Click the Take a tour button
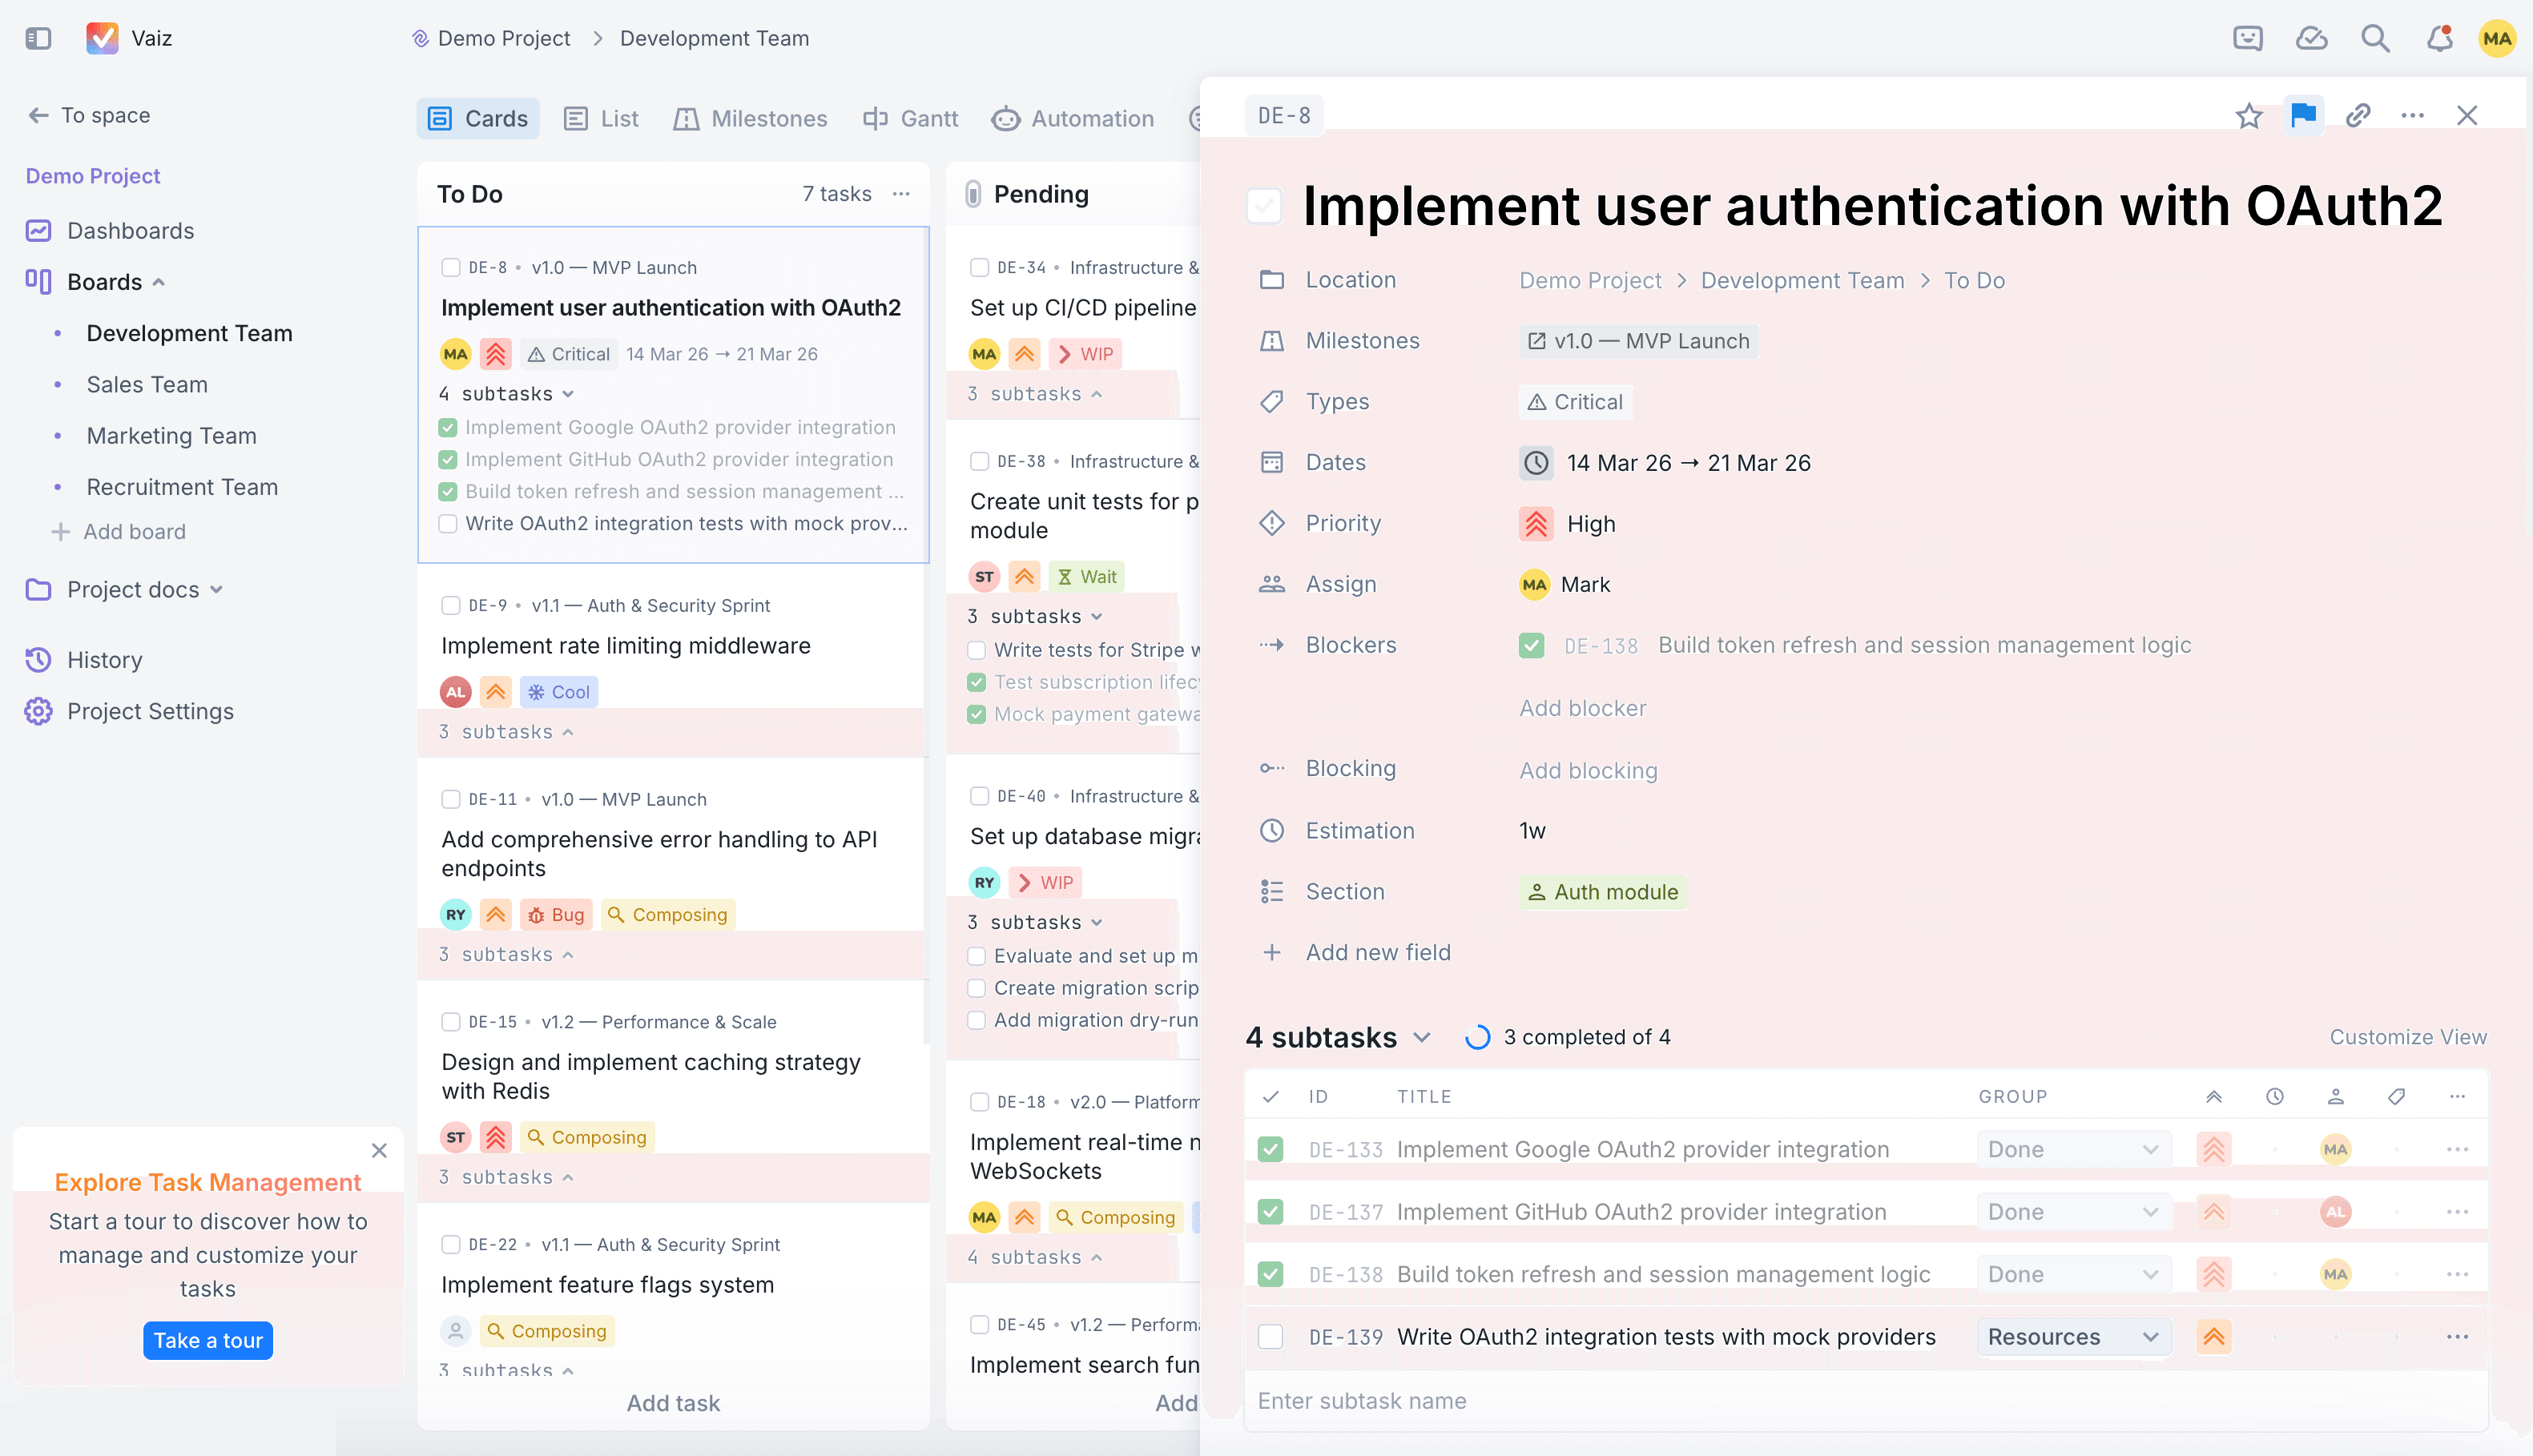The height and width of the screenshot is (1456, 2533). pyautogui.click(x=207, y=1340)
